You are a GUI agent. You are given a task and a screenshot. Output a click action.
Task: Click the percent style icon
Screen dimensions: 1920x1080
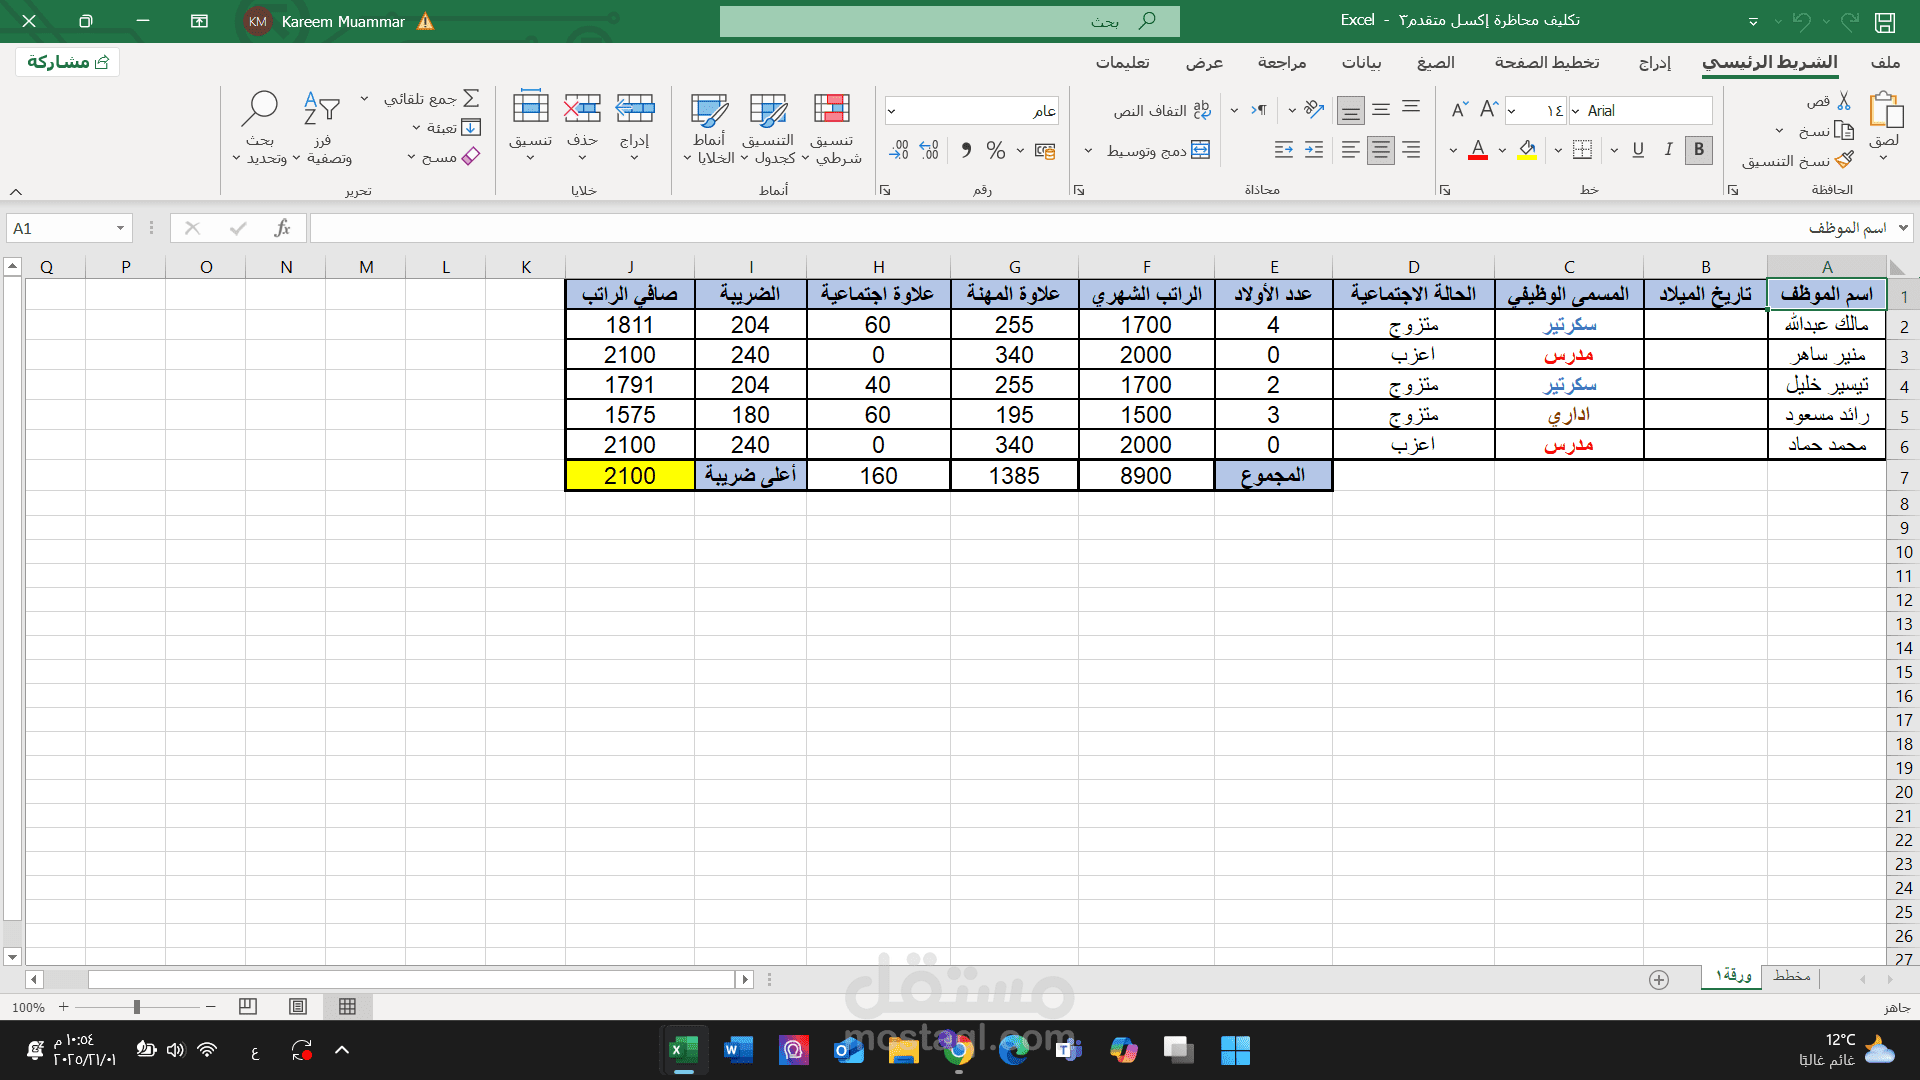(995, 150)
